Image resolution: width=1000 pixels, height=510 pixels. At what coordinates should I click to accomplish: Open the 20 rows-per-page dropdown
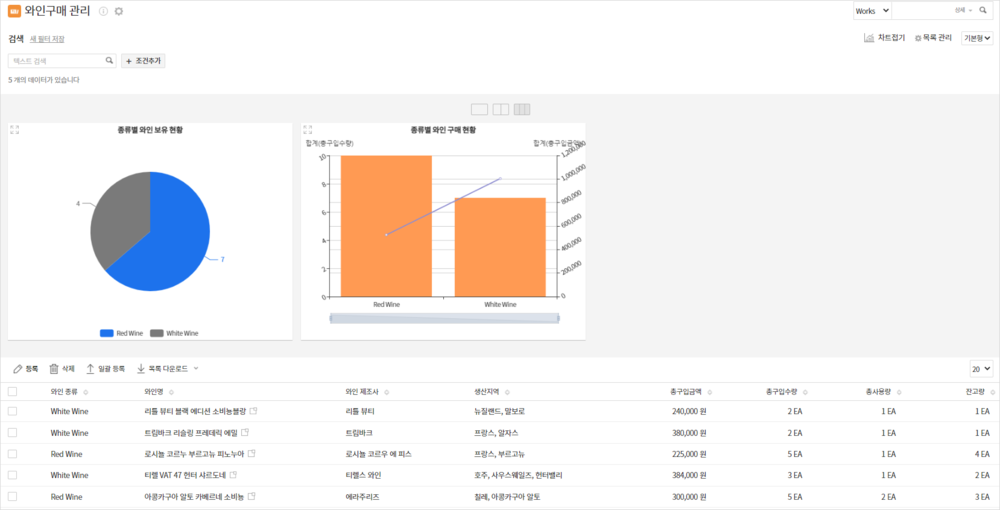click(x=981, y=368)
